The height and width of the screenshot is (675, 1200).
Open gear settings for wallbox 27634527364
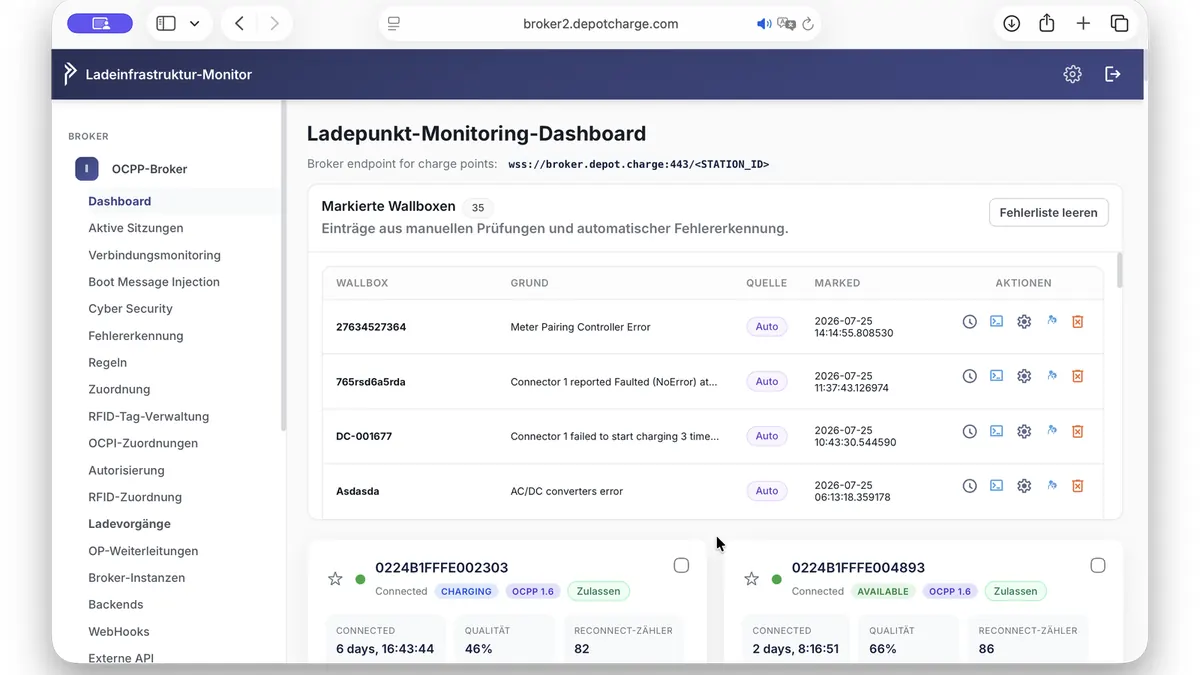tap(1024, 322)
